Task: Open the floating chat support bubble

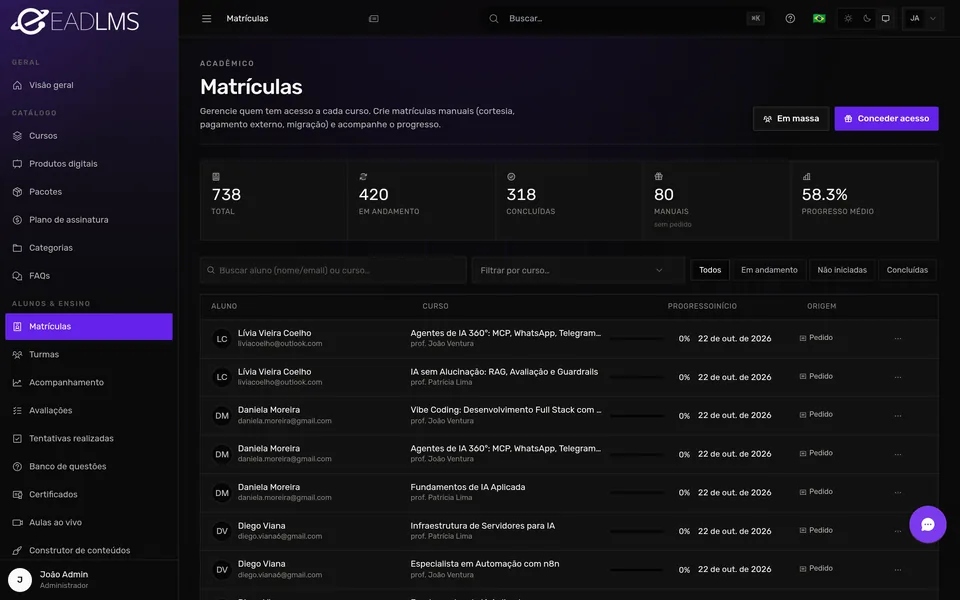Action: (928, 524)
